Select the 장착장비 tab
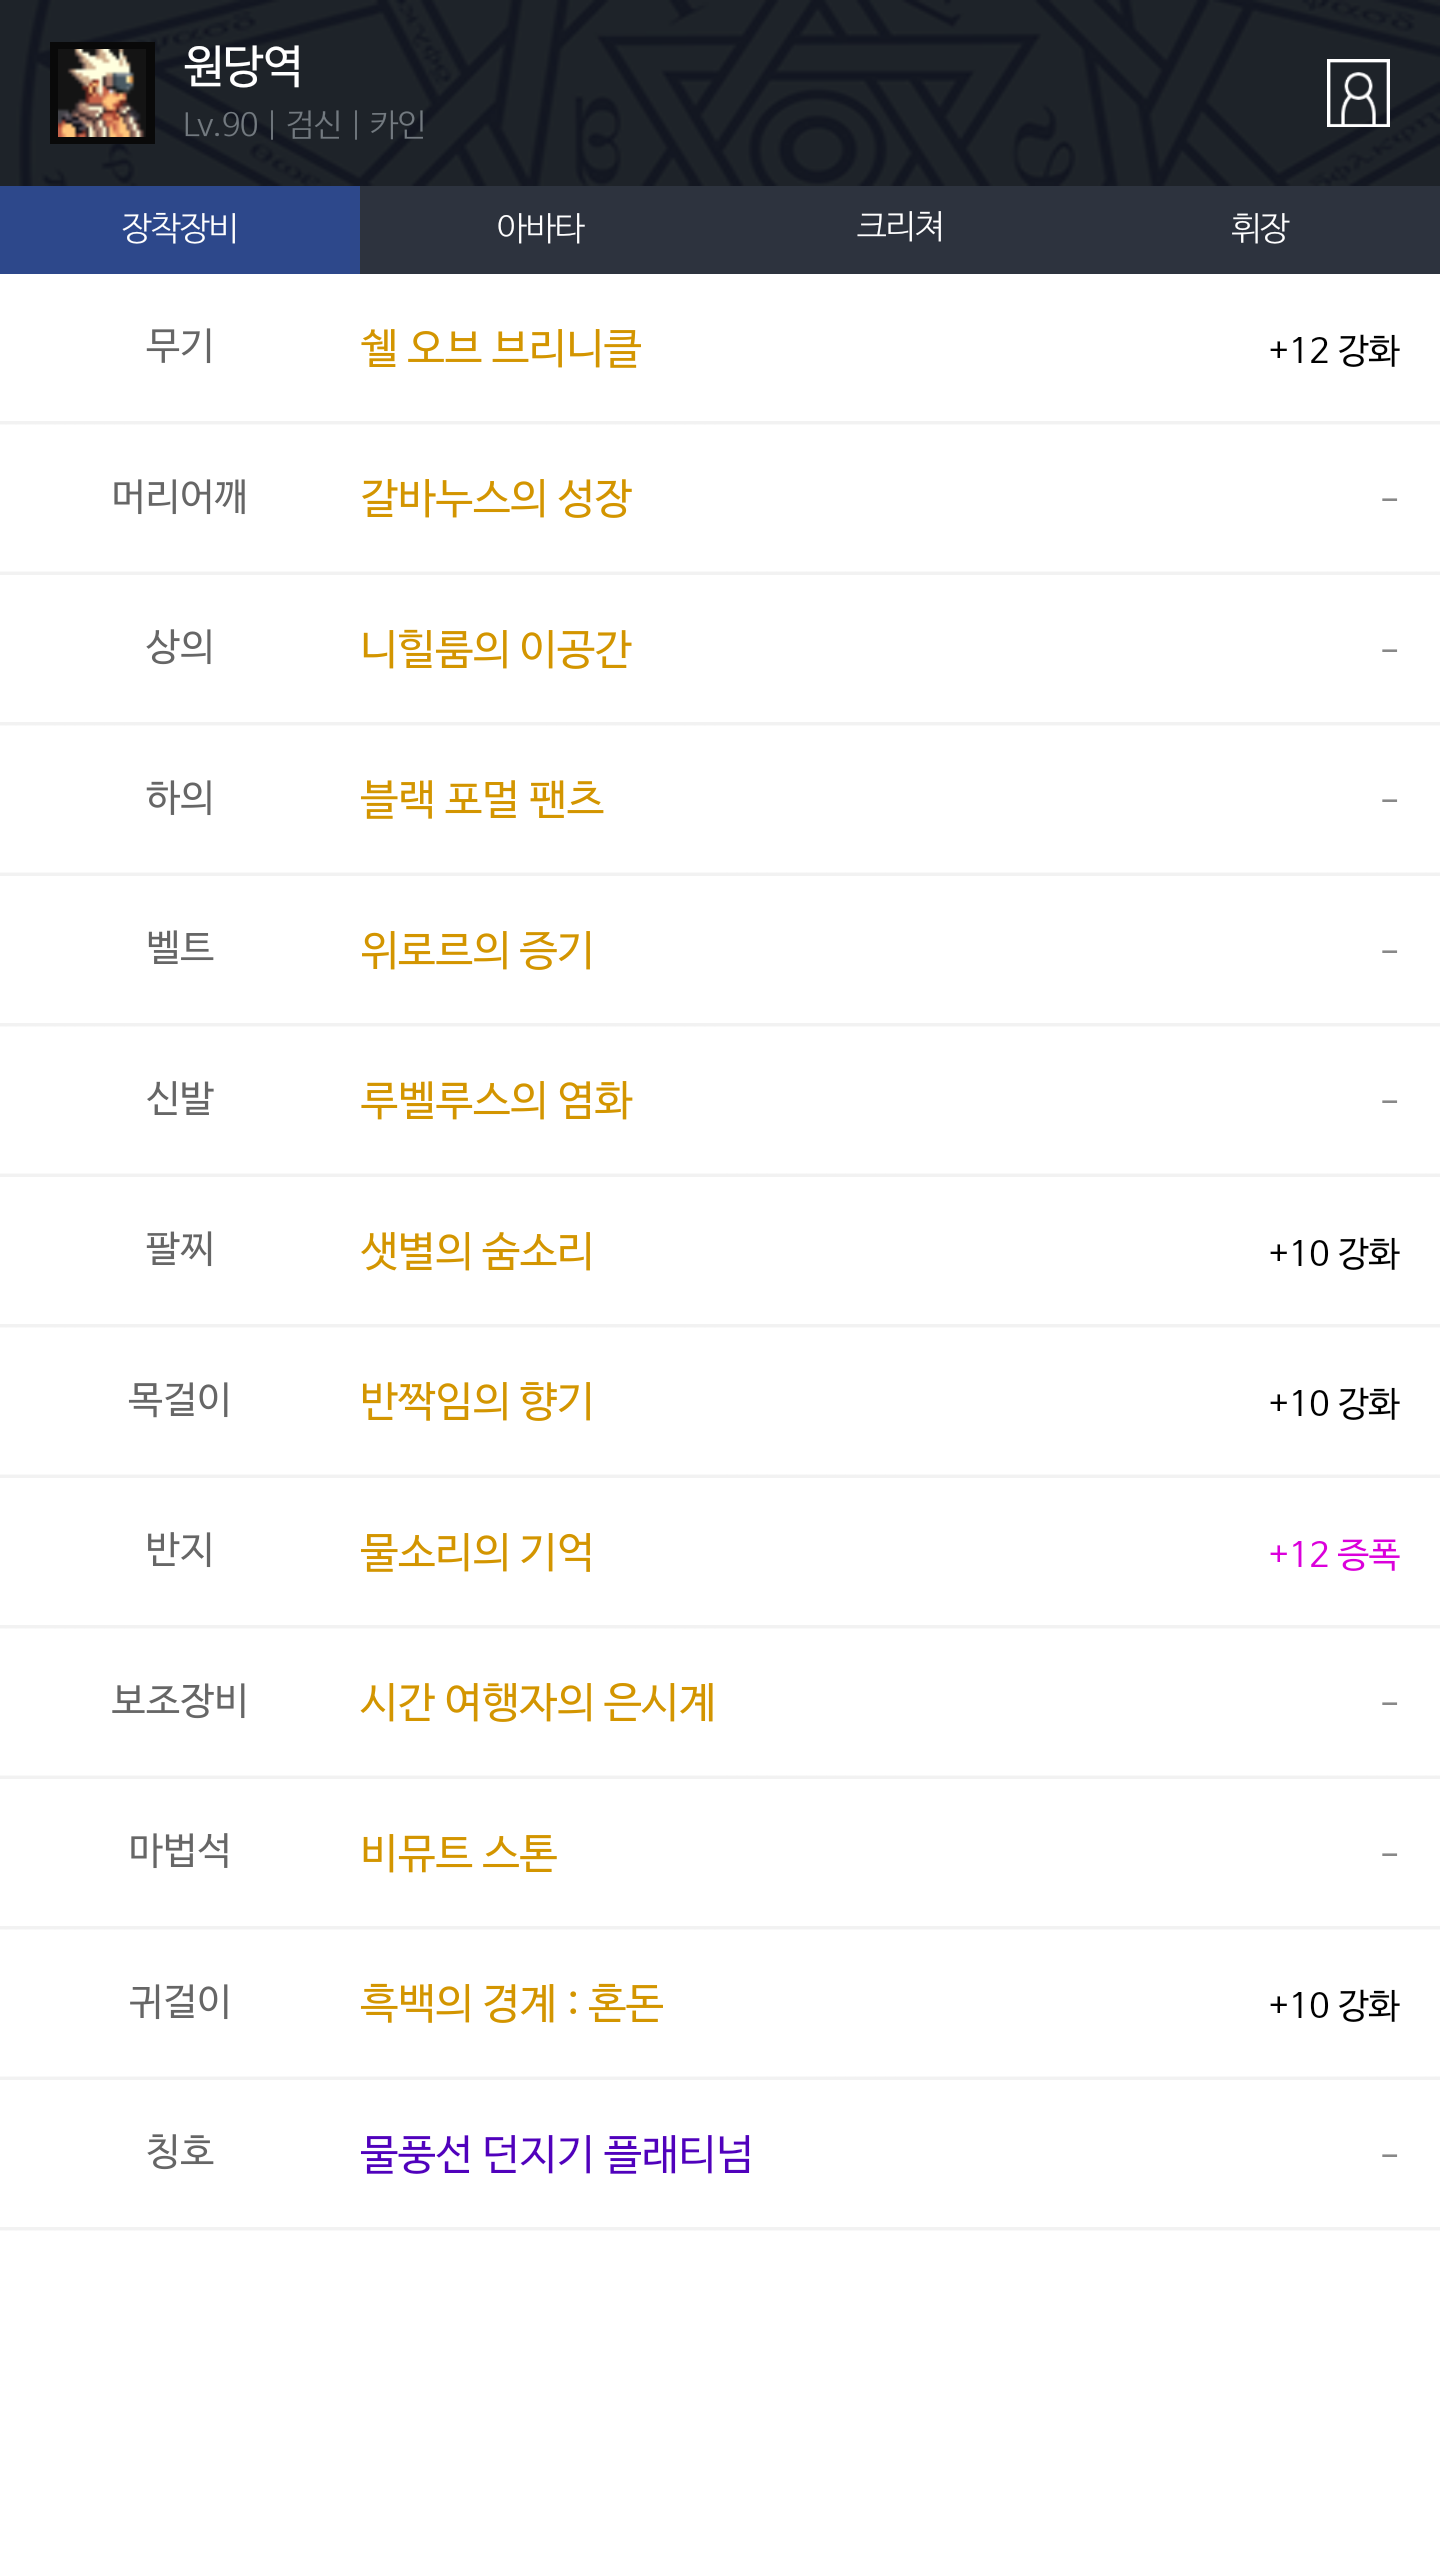1440x2560 pixels. pos(180,229)
